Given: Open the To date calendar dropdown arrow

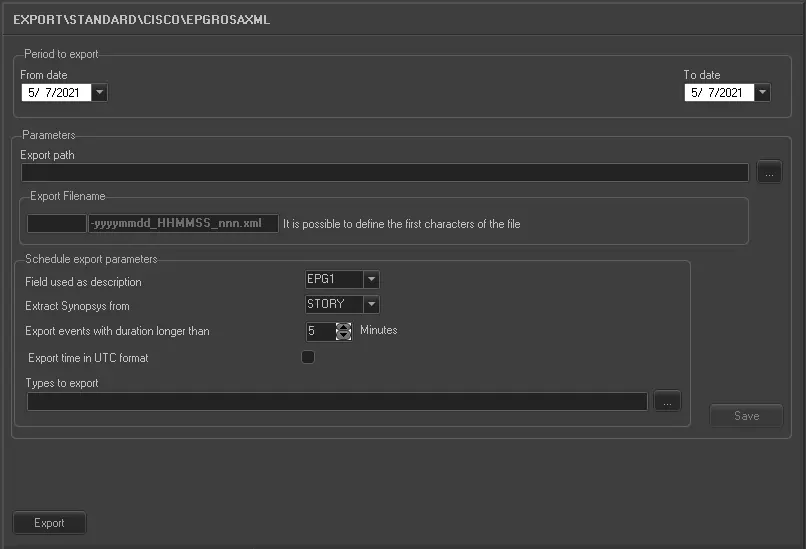Looking at the screenshot, I should click(762, 93).
